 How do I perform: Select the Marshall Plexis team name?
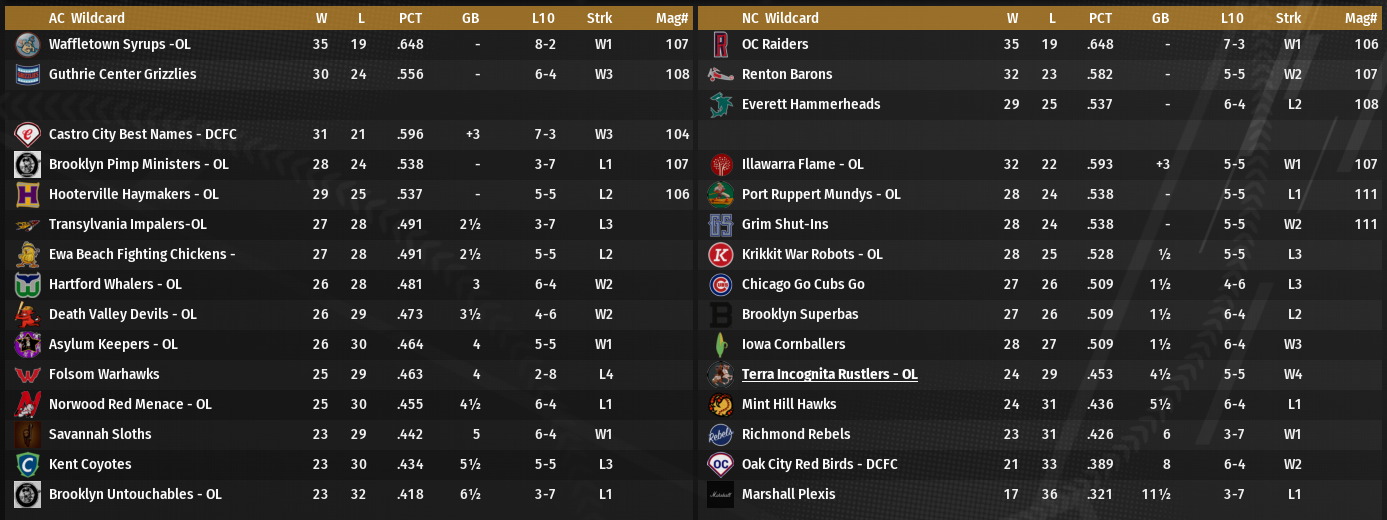(788, 494)
